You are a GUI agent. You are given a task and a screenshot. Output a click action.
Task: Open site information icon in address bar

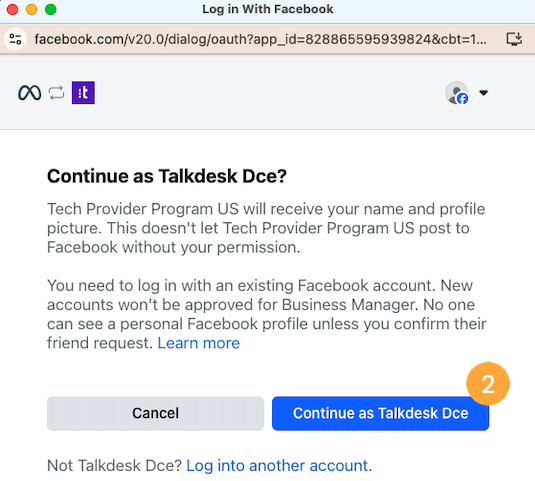(x=15, y=39)
